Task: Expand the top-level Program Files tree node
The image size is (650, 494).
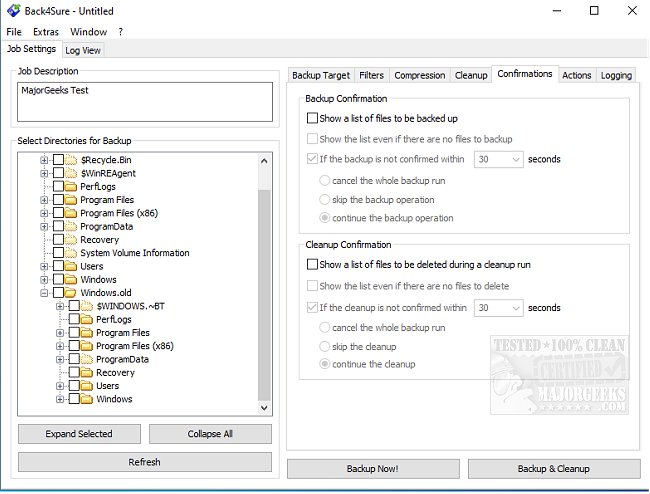Action: click(44, 200)
